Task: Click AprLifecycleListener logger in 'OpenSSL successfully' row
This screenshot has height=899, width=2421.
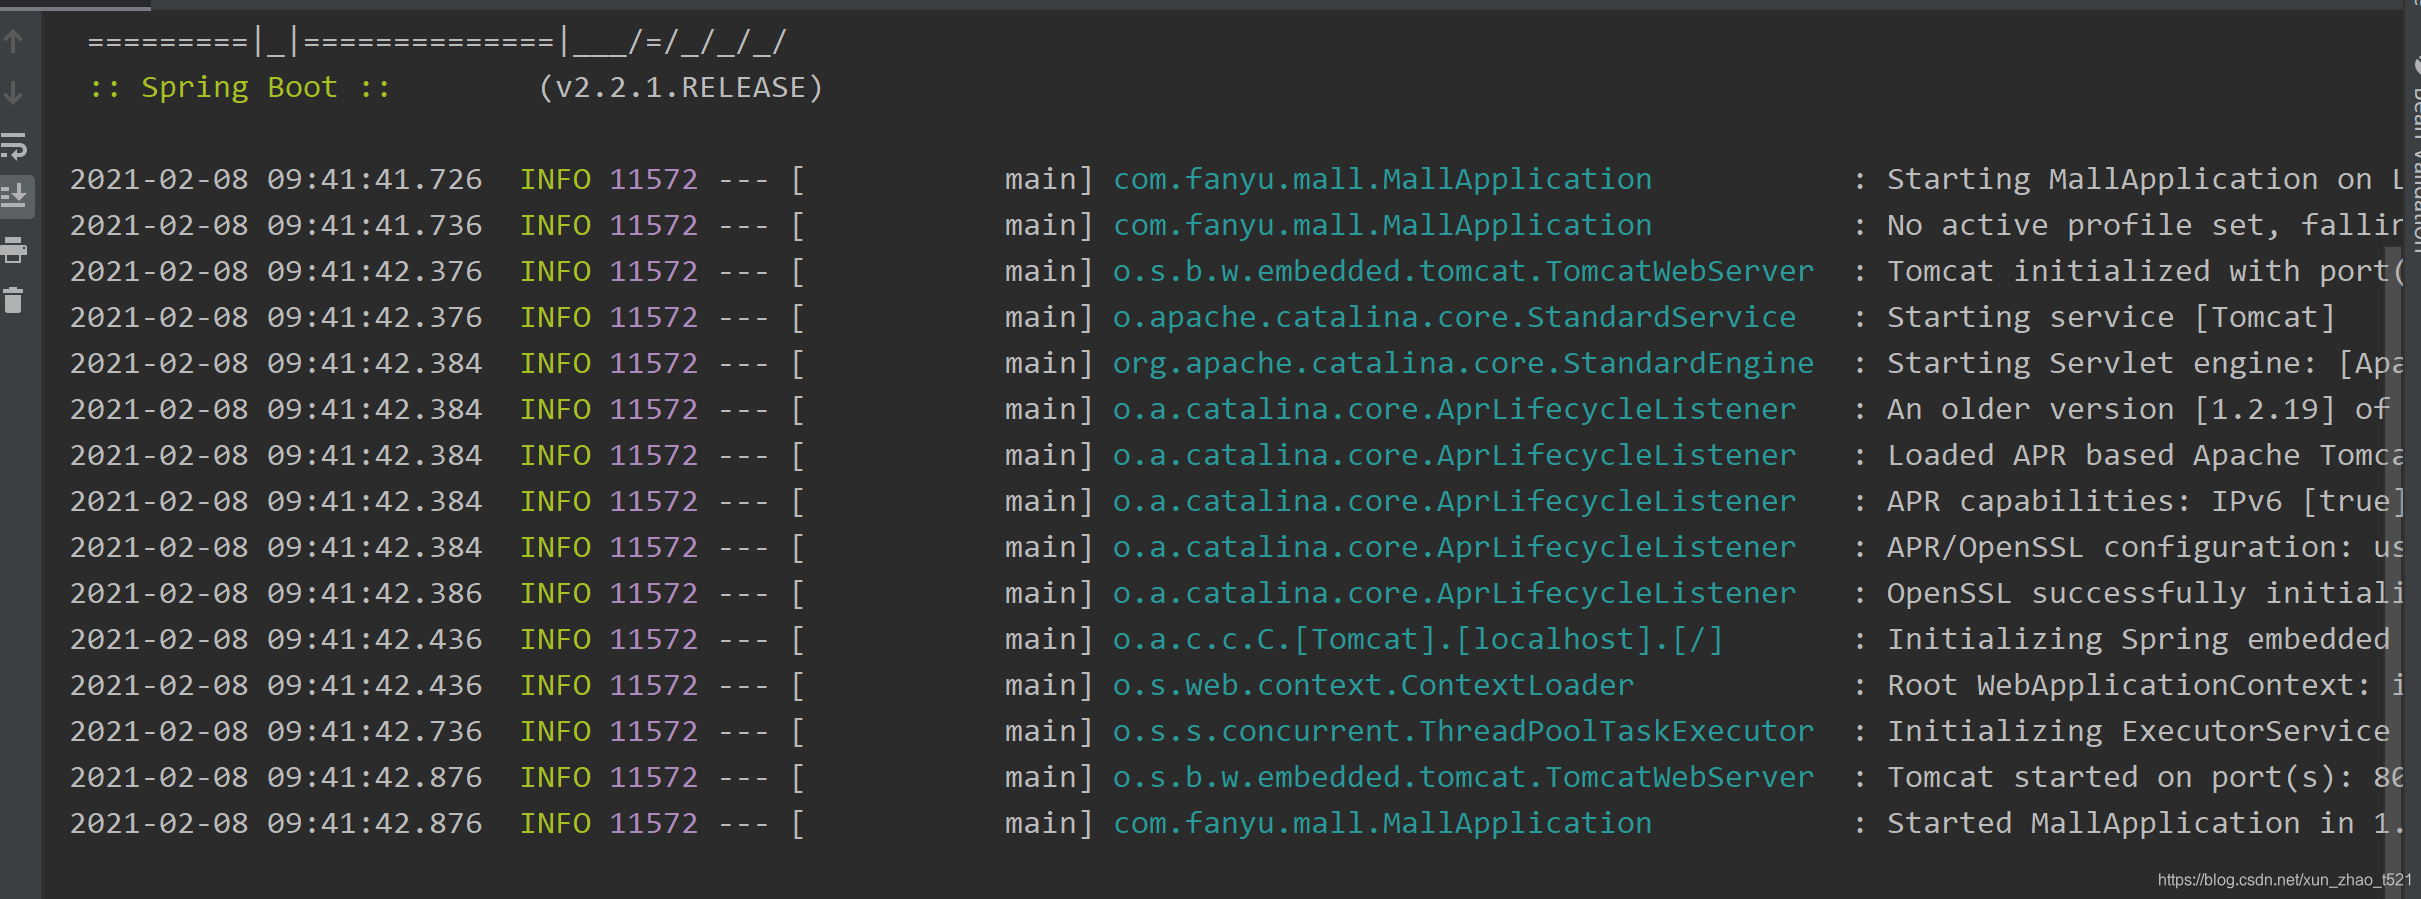Action: point(1454,594)
